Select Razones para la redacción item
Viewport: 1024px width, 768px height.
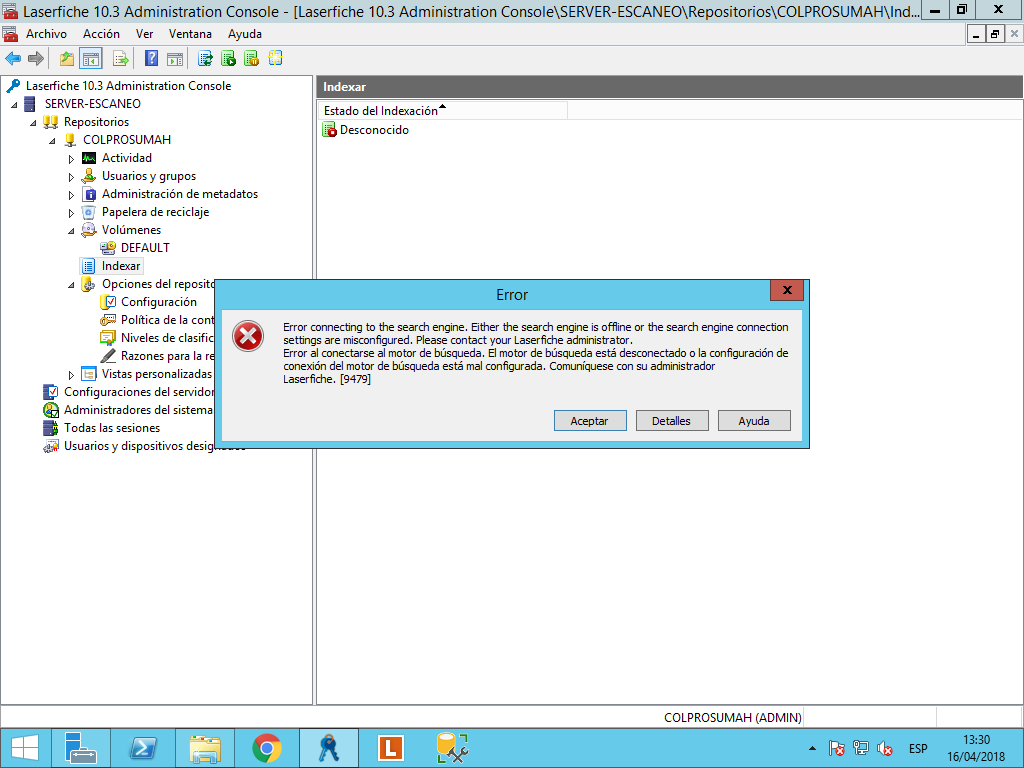[167, 356]
